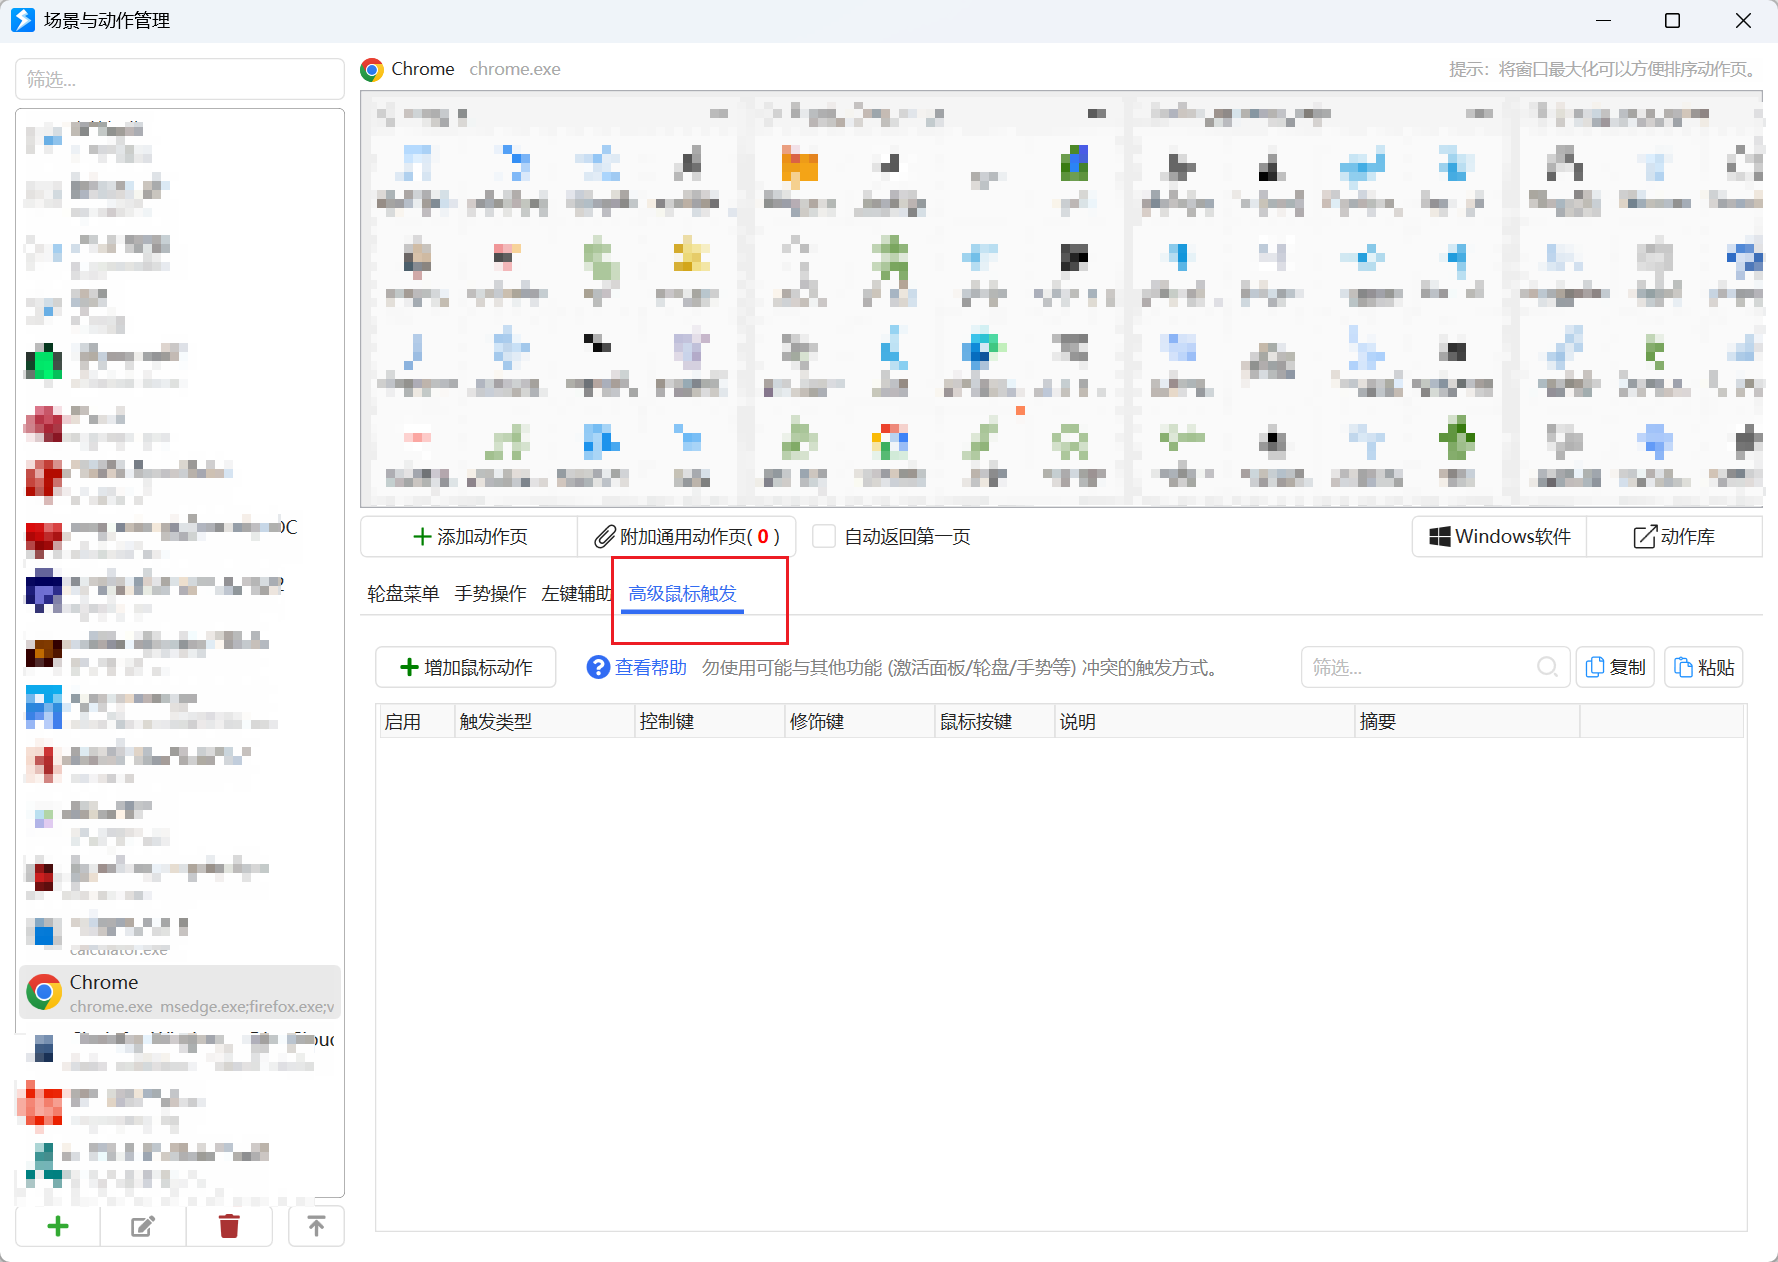Open the 查看帮助 help link
Screen dimensions: 1778x1262
(x=637, y=667)
